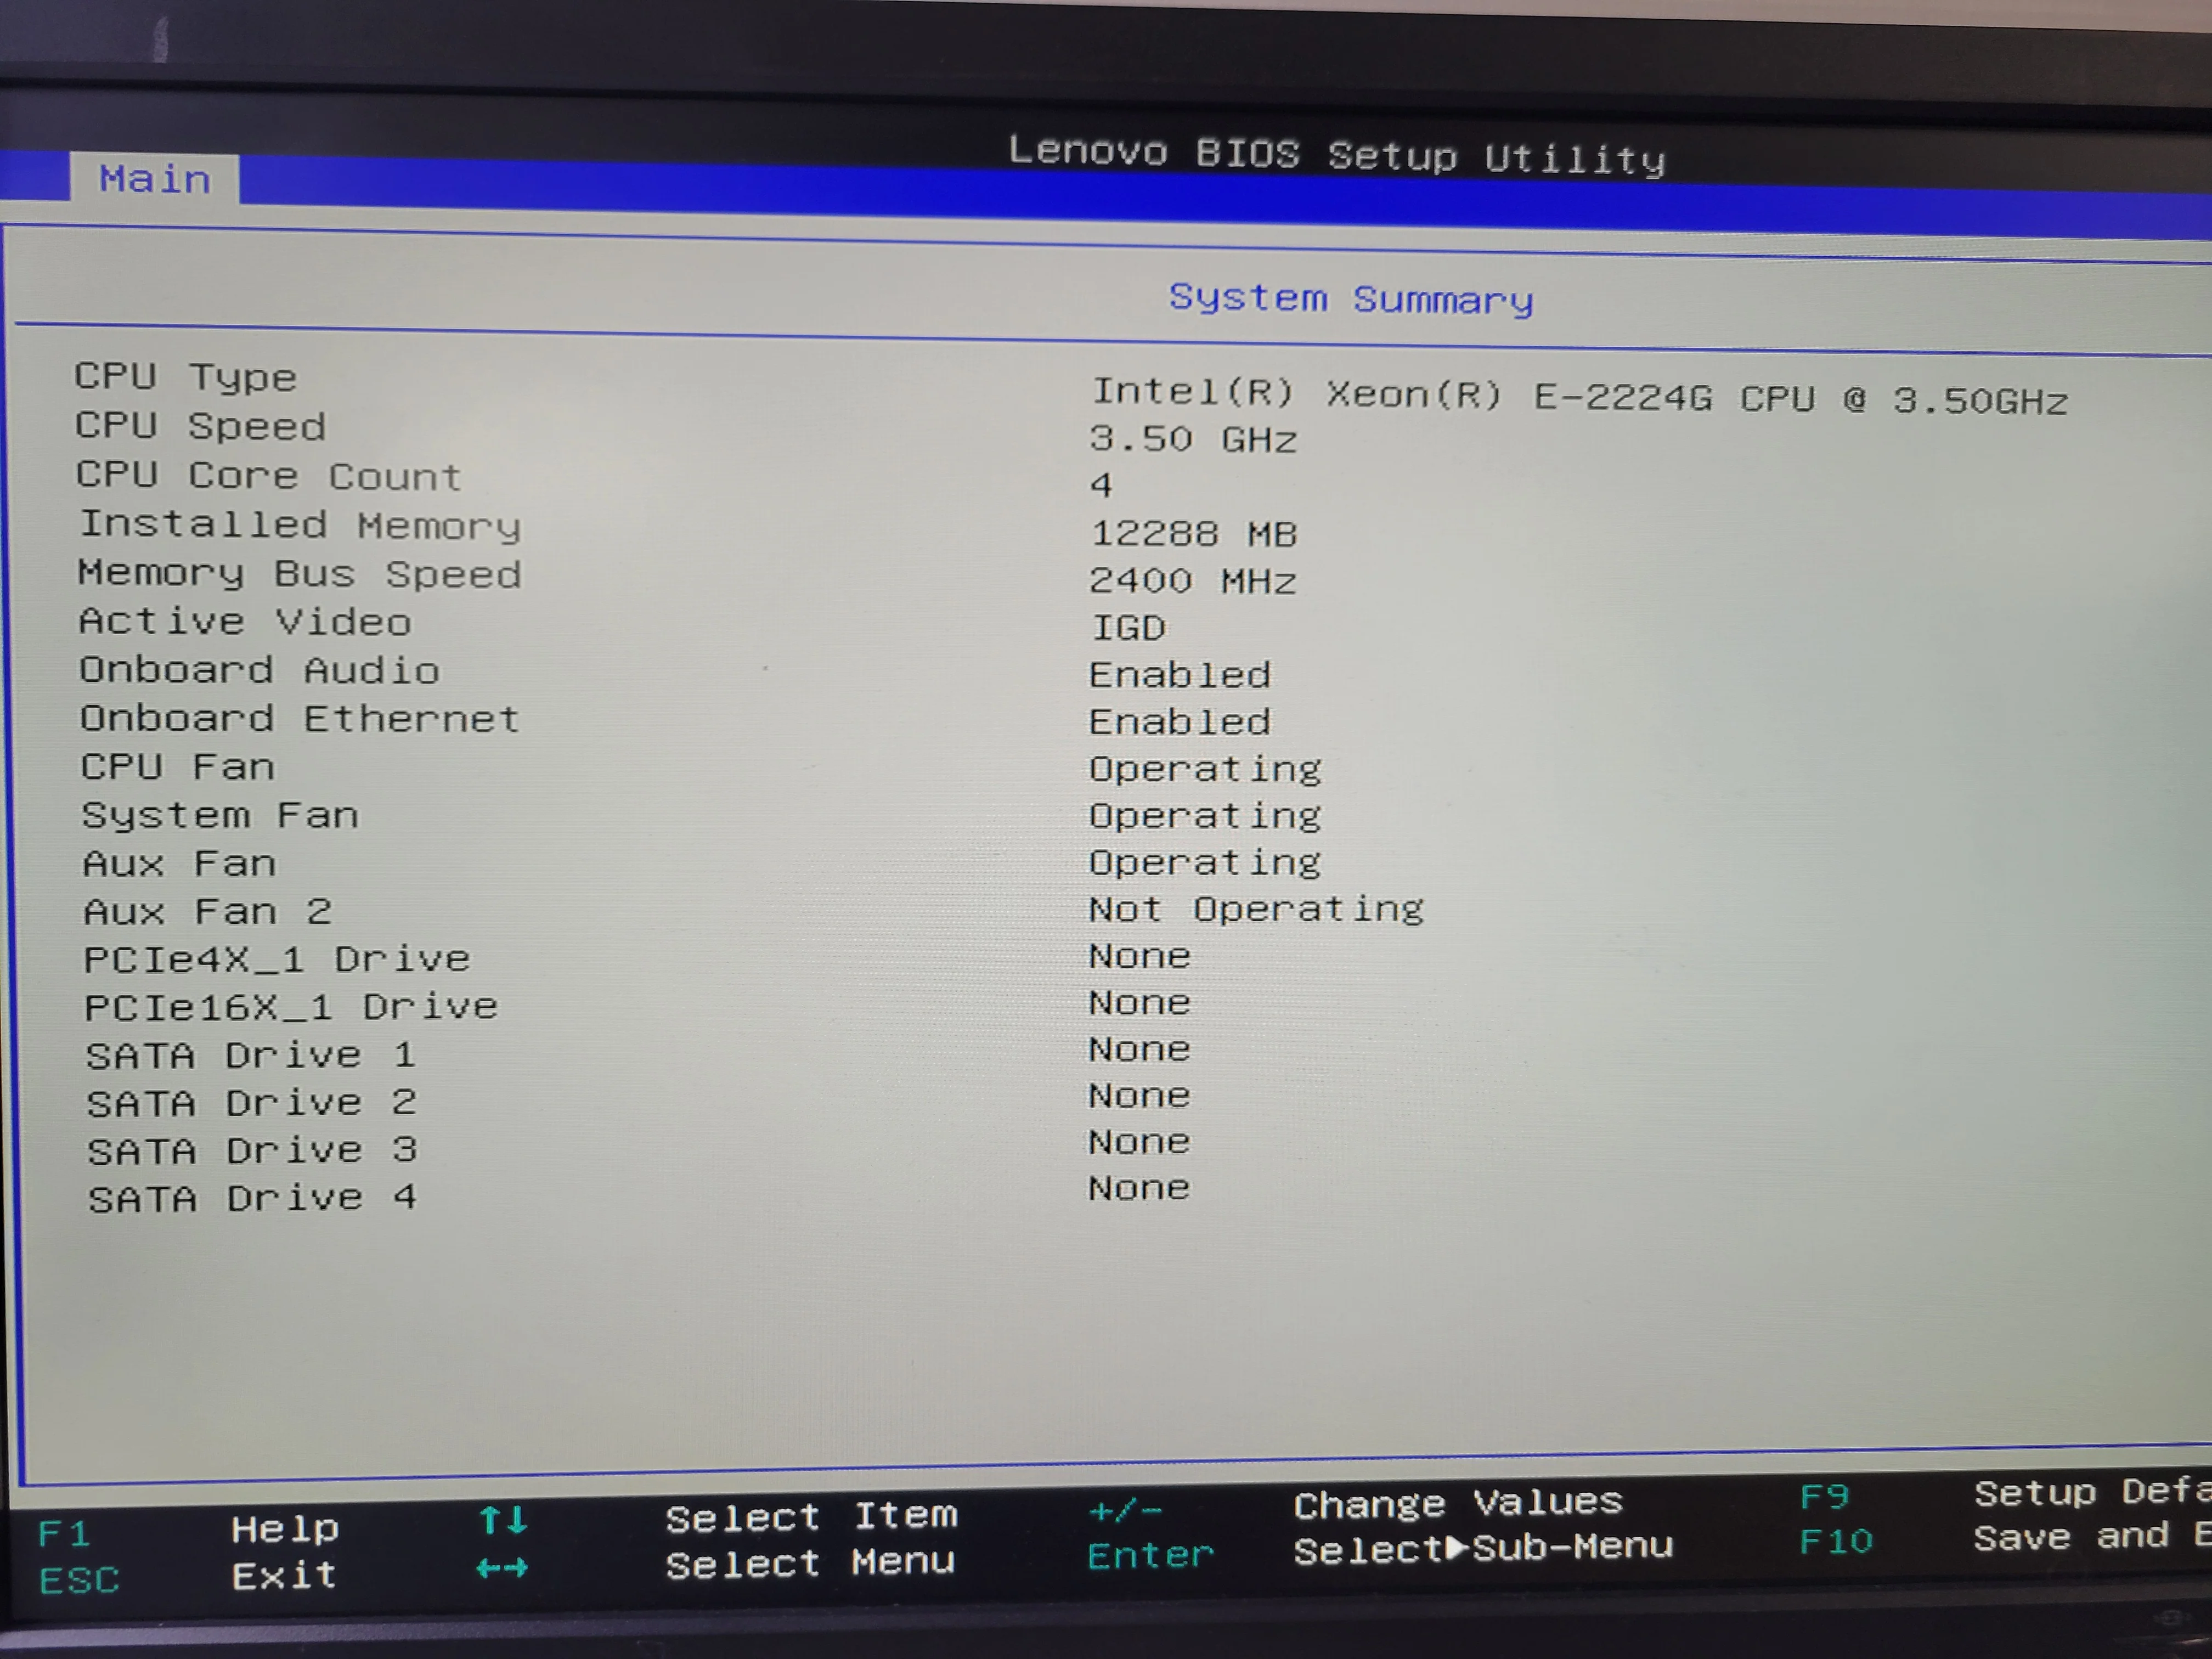Click the Select Sub-Menu hint
Image resolution: width=2212 pixels, height=1659 pixels.
(x=1483, y=1549)
